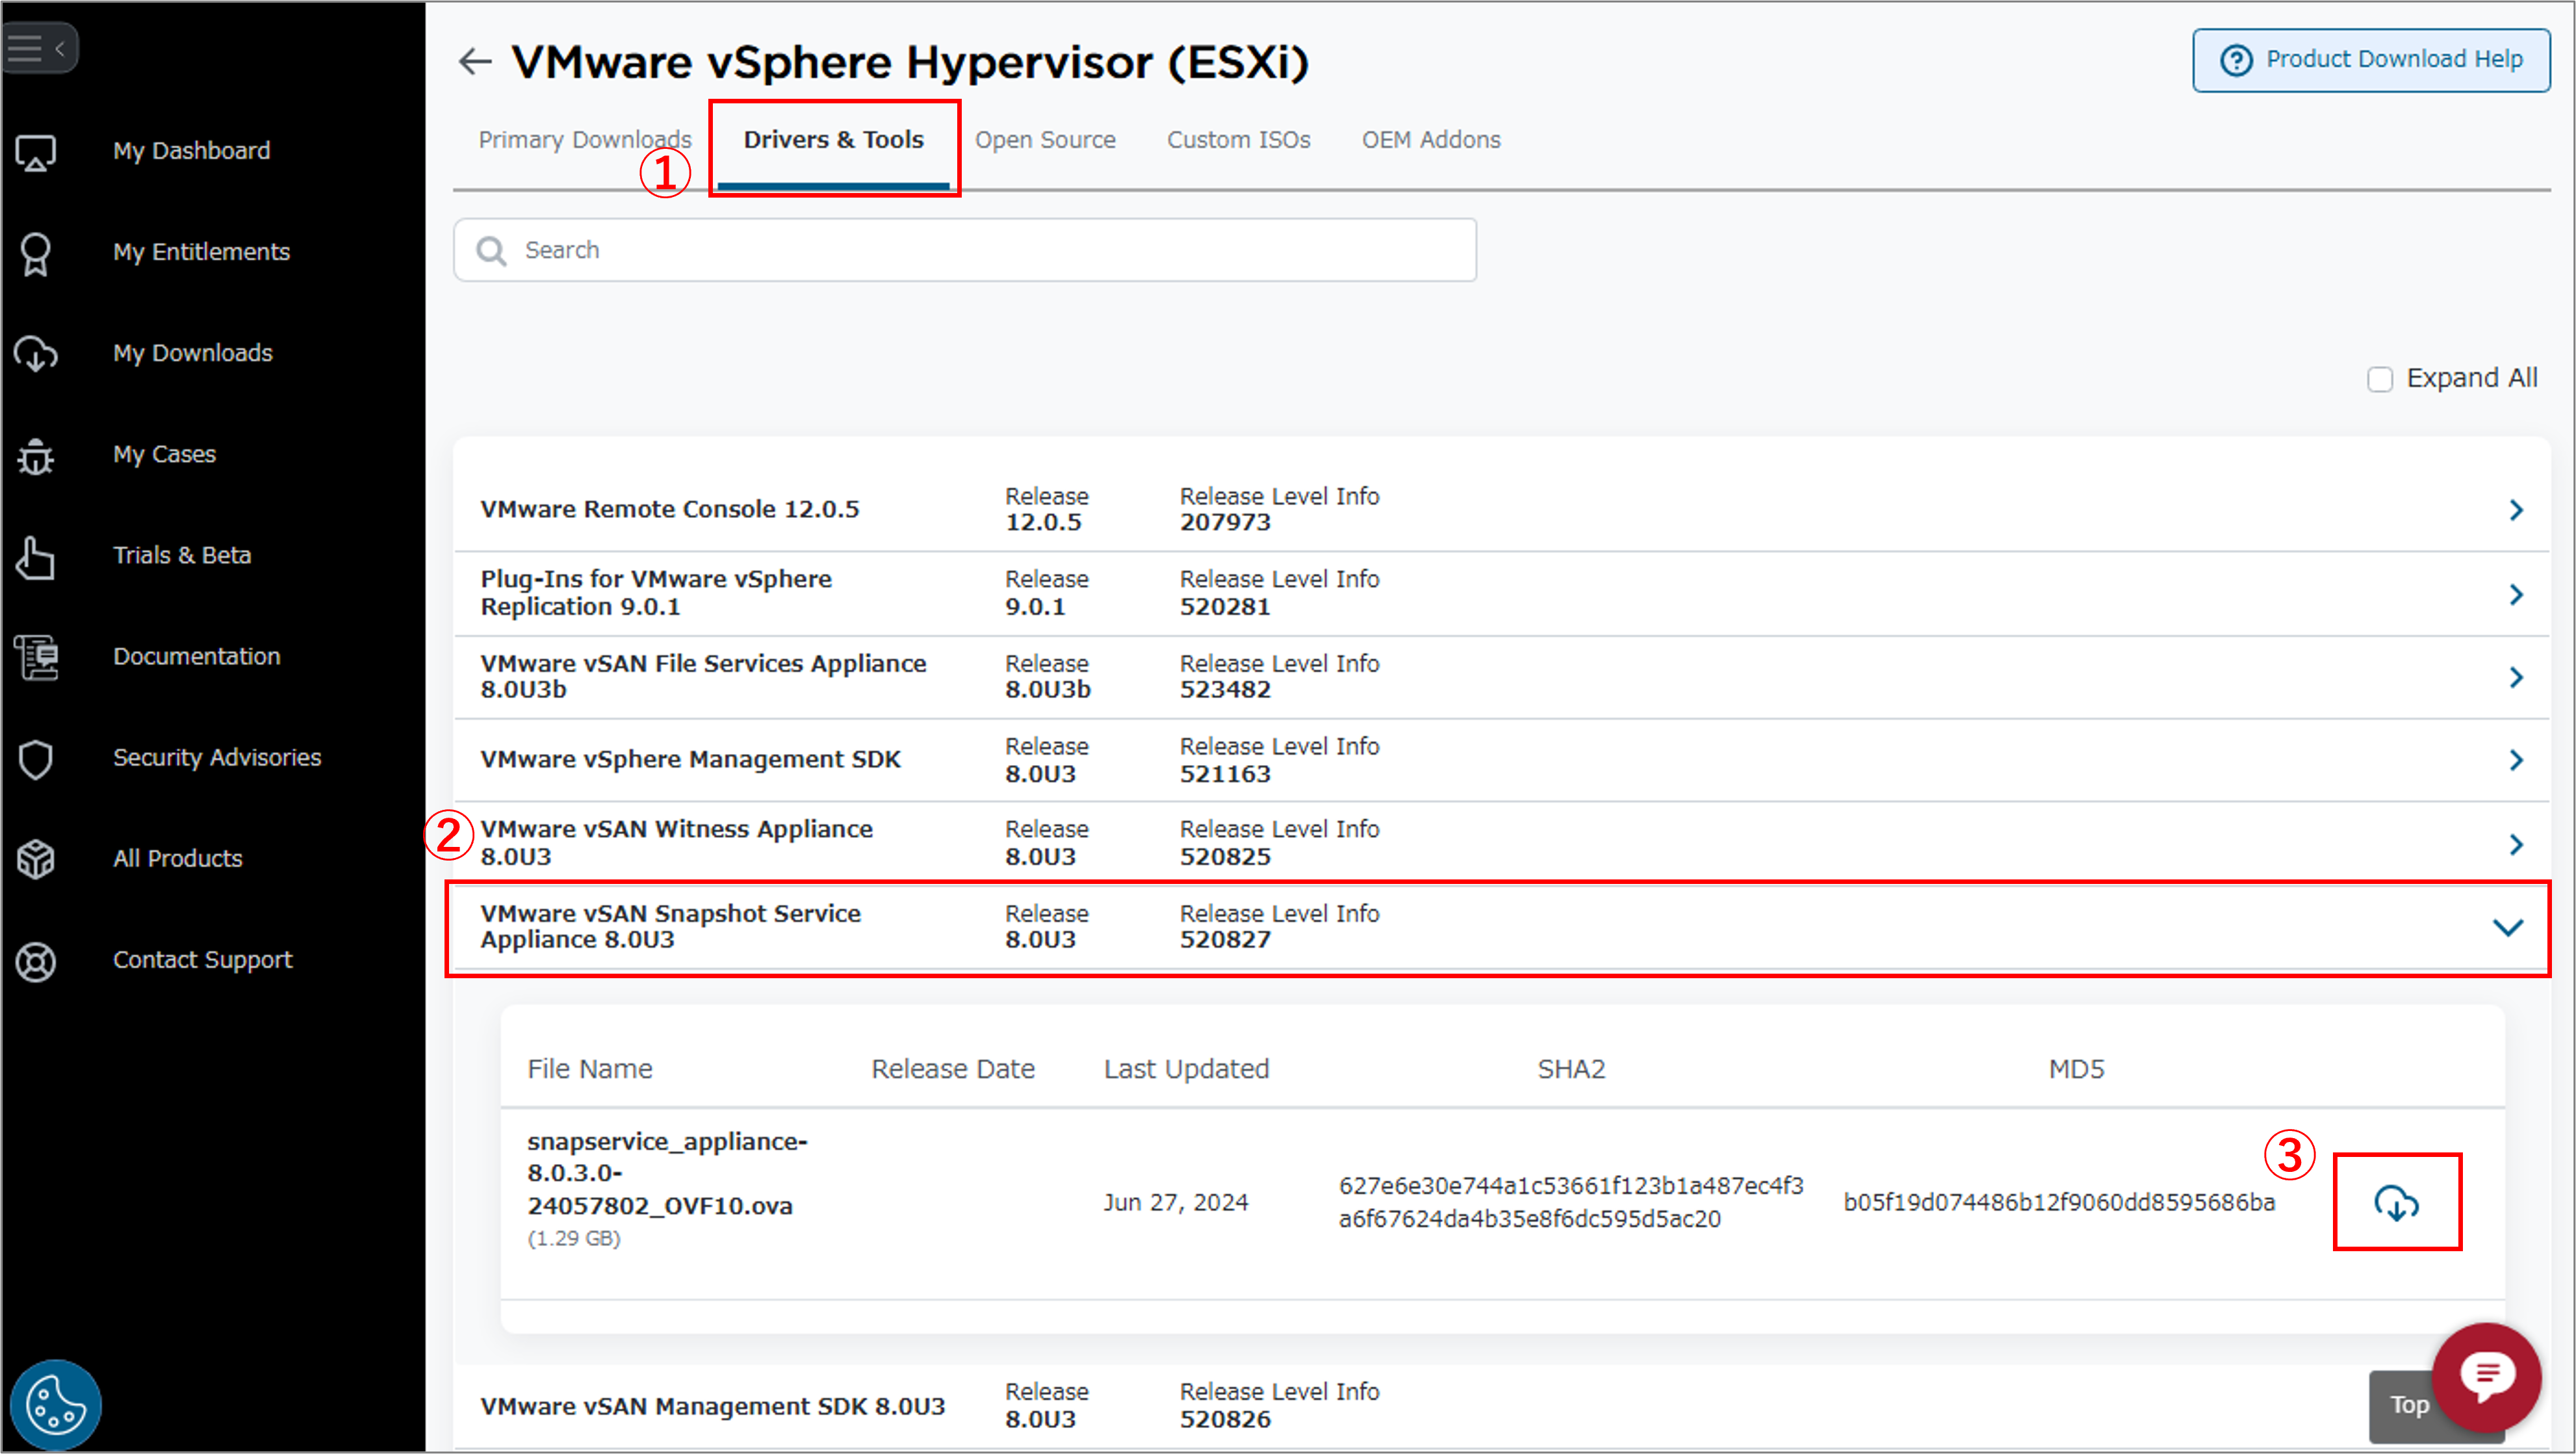The image size is (2576, 1454).
Task: Click the help question mark icon
Action: [x=2236, y=60]
